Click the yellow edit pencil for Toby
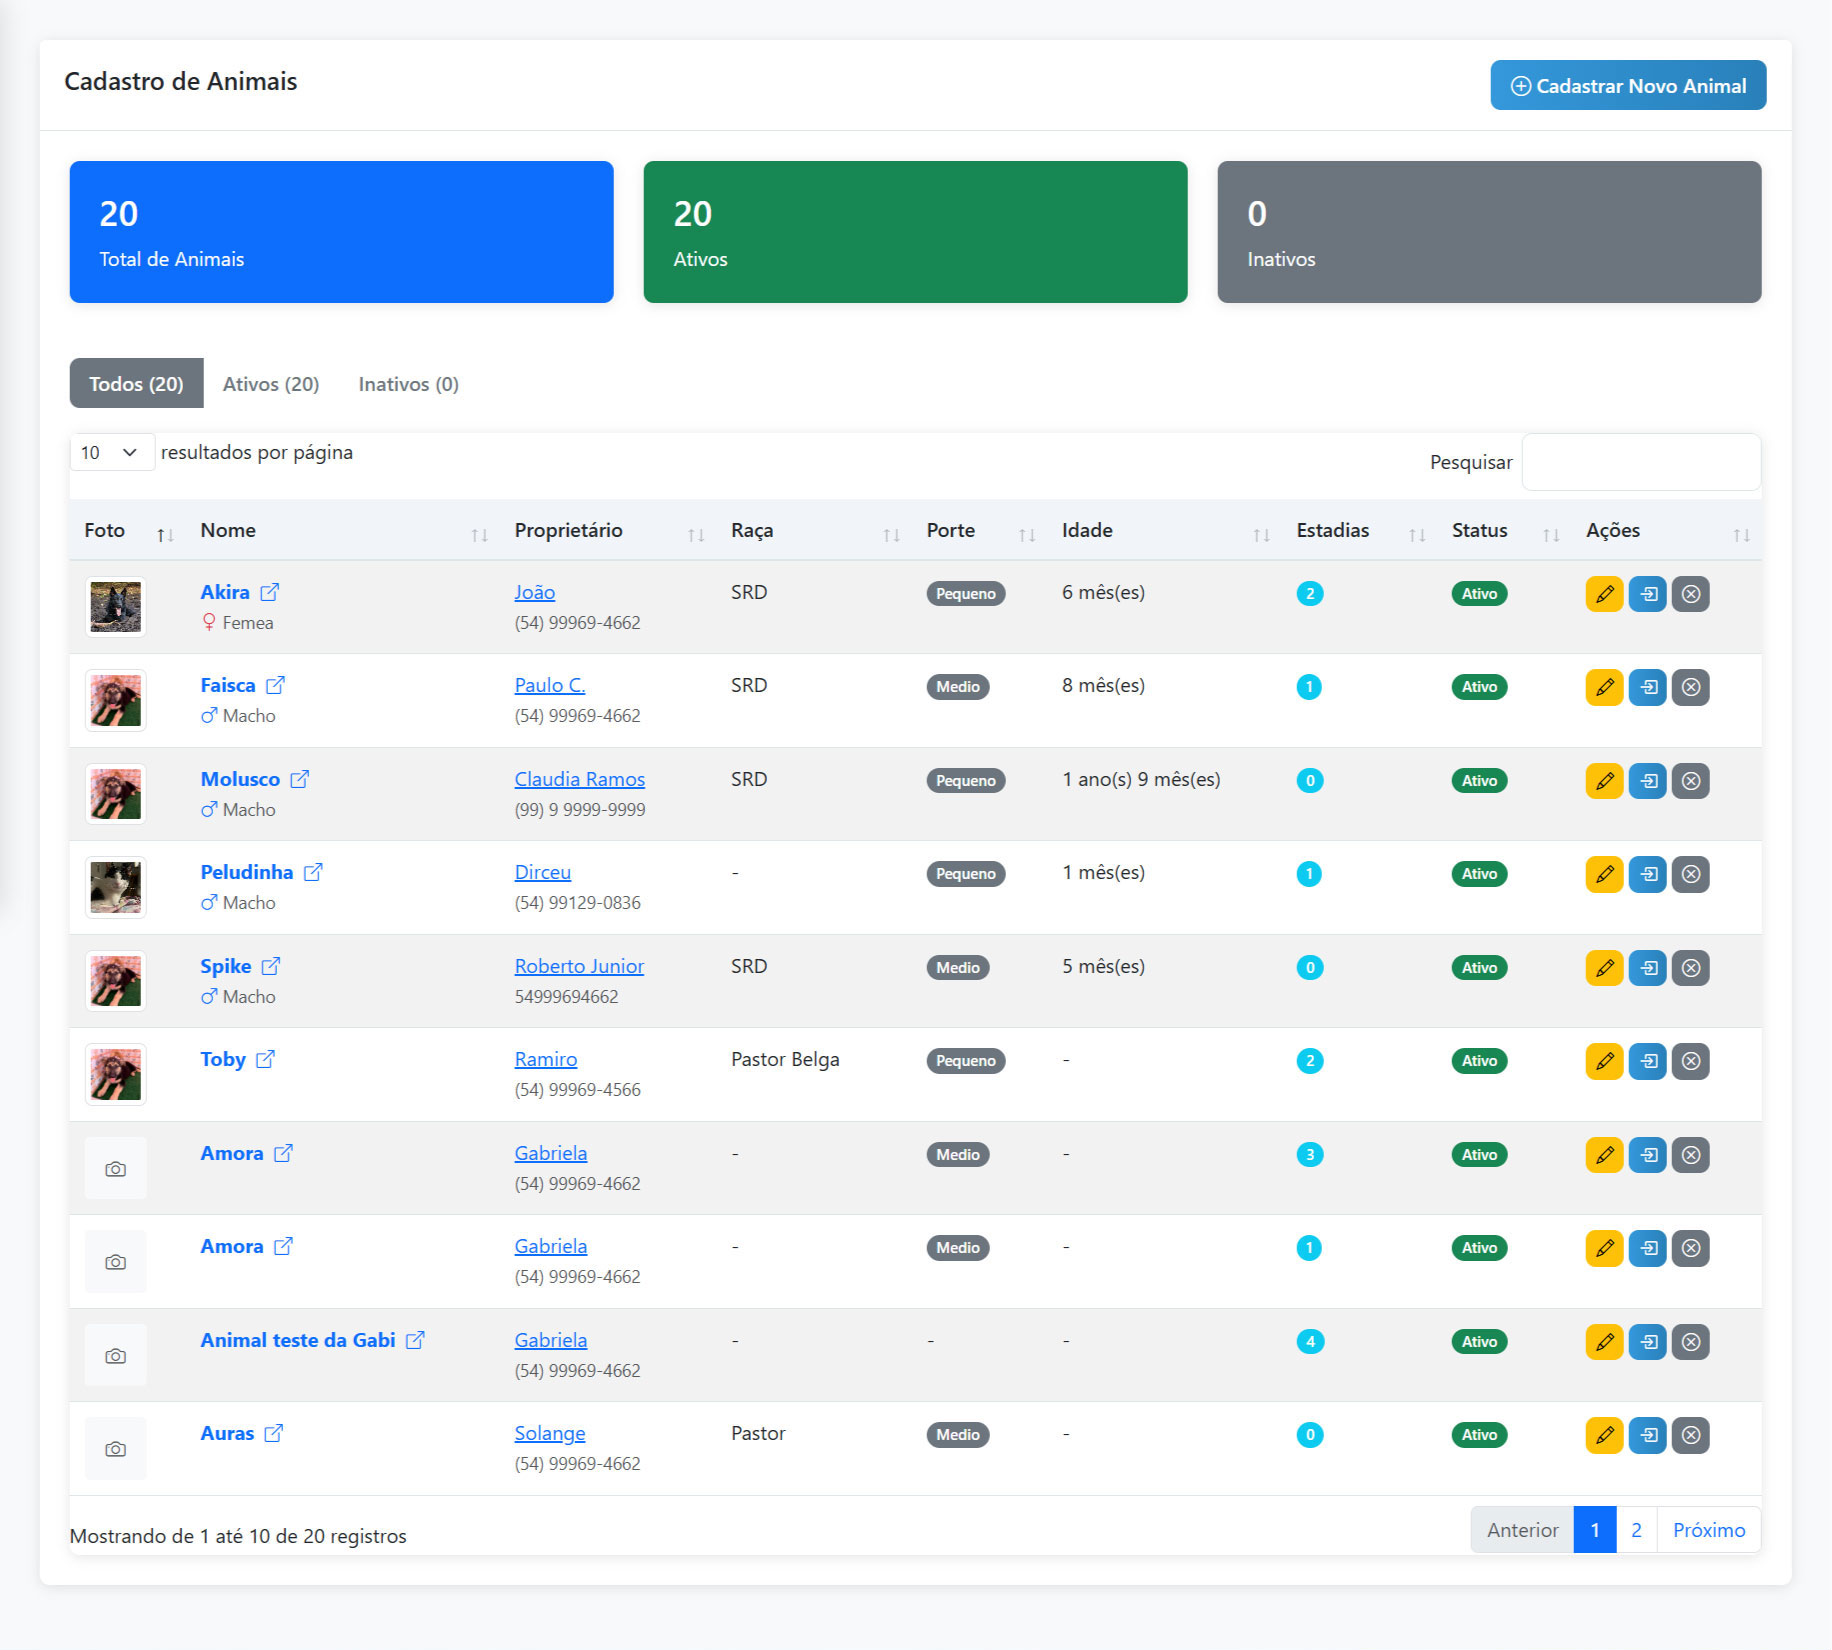This screenshot has width=1832, height=1650. [x=1604, y=1061]
